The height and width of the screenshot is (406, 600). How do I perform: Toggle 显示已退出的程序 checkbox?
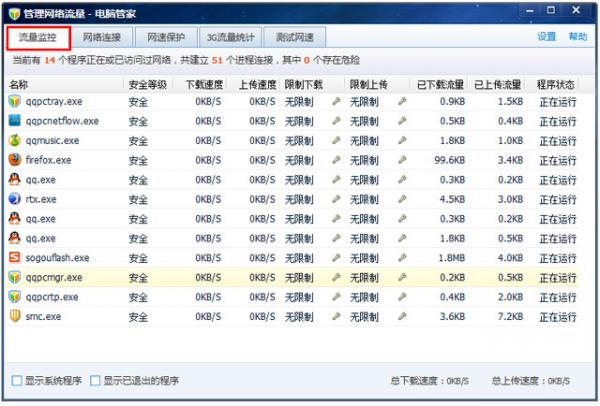(95, 381)
